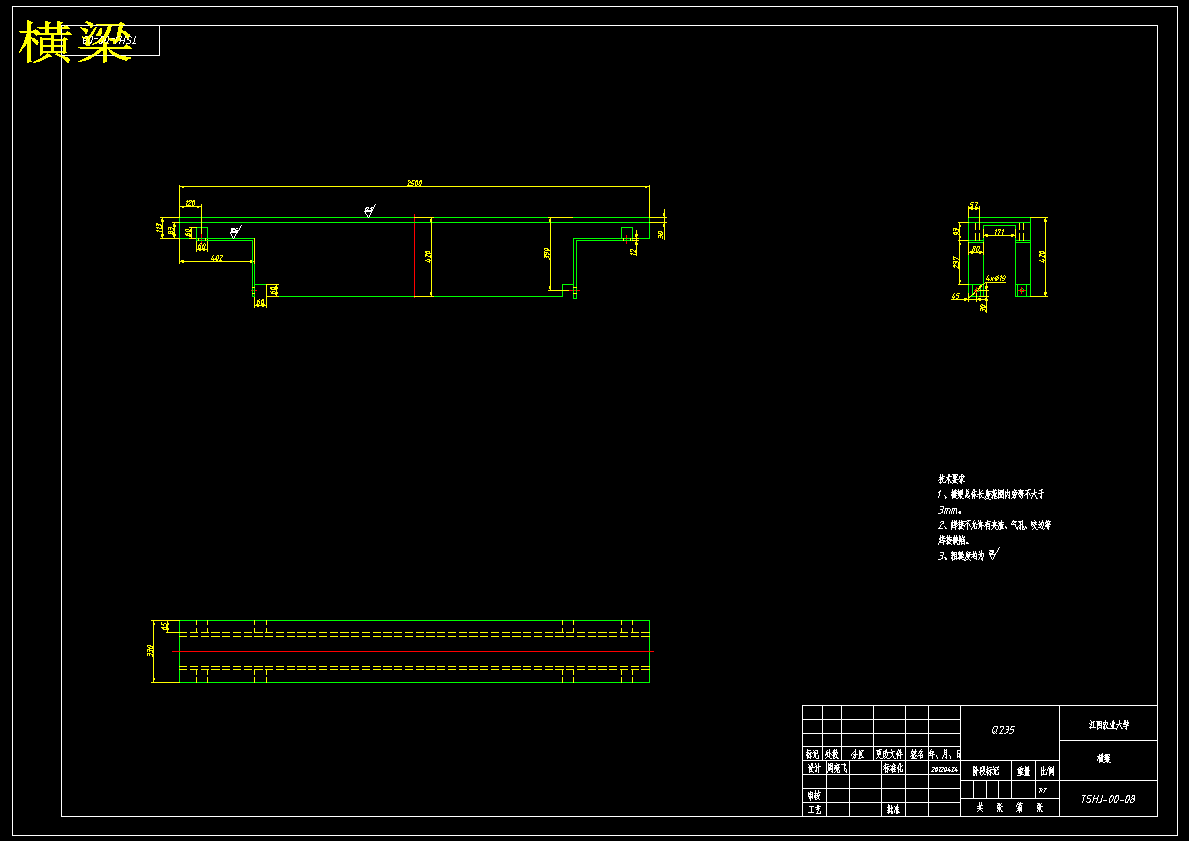Select the 更改文件 header cell
Screen dimensions: 1189x841
coord(889,754)
